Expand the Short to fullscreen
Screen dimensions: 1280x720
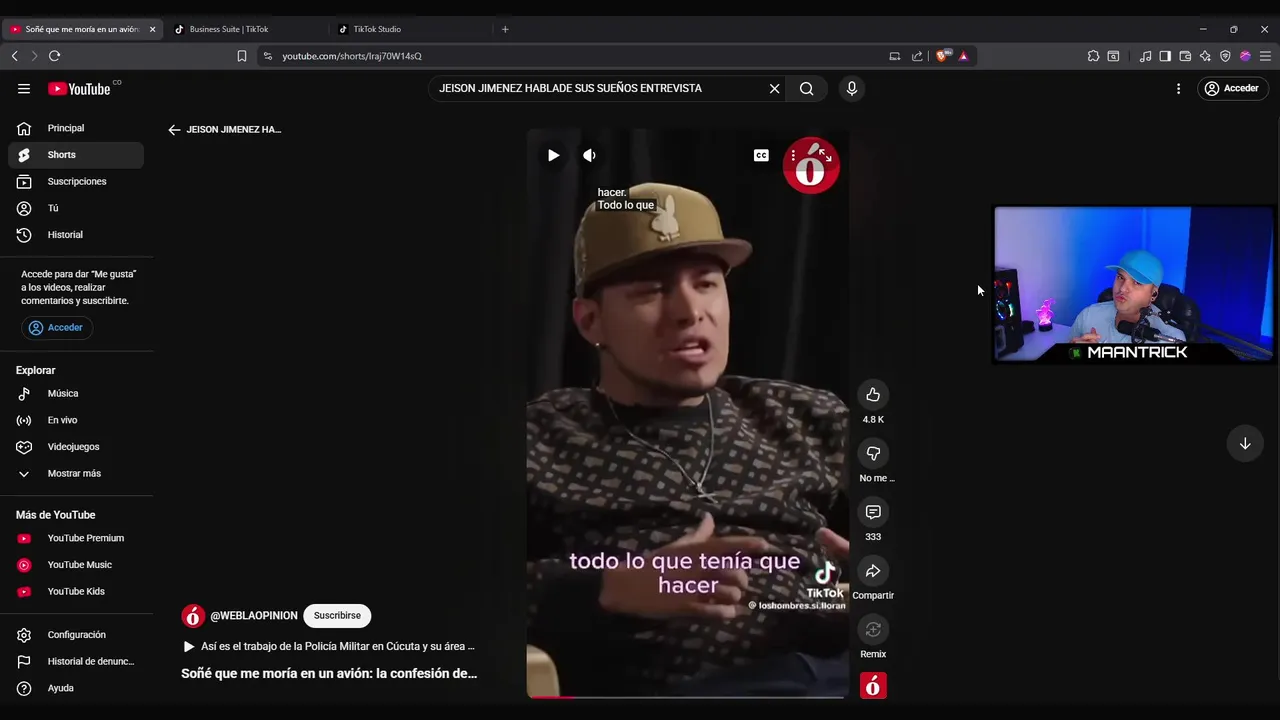point(825,155)
